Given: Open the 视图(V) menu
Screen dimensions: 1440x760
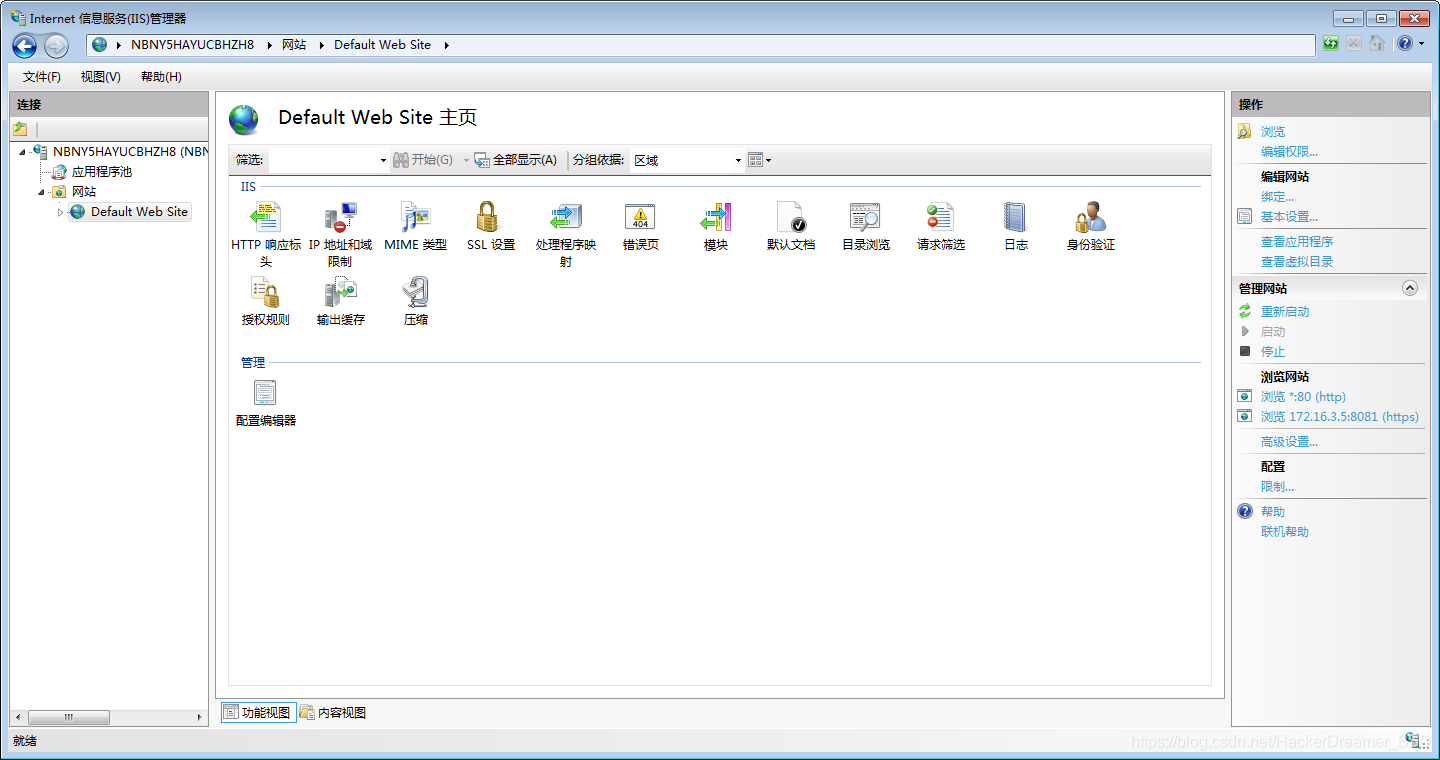Looking at the screenshot, I should pyautogui.click(x=101, y=77).
